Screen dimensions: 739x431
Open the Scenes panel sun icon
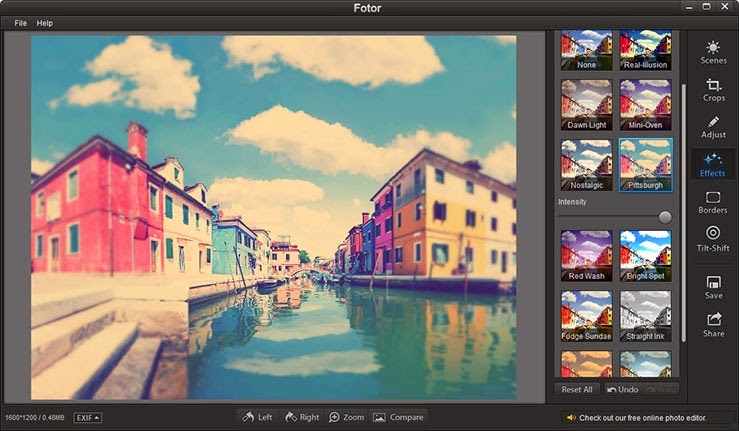(713, 48)
